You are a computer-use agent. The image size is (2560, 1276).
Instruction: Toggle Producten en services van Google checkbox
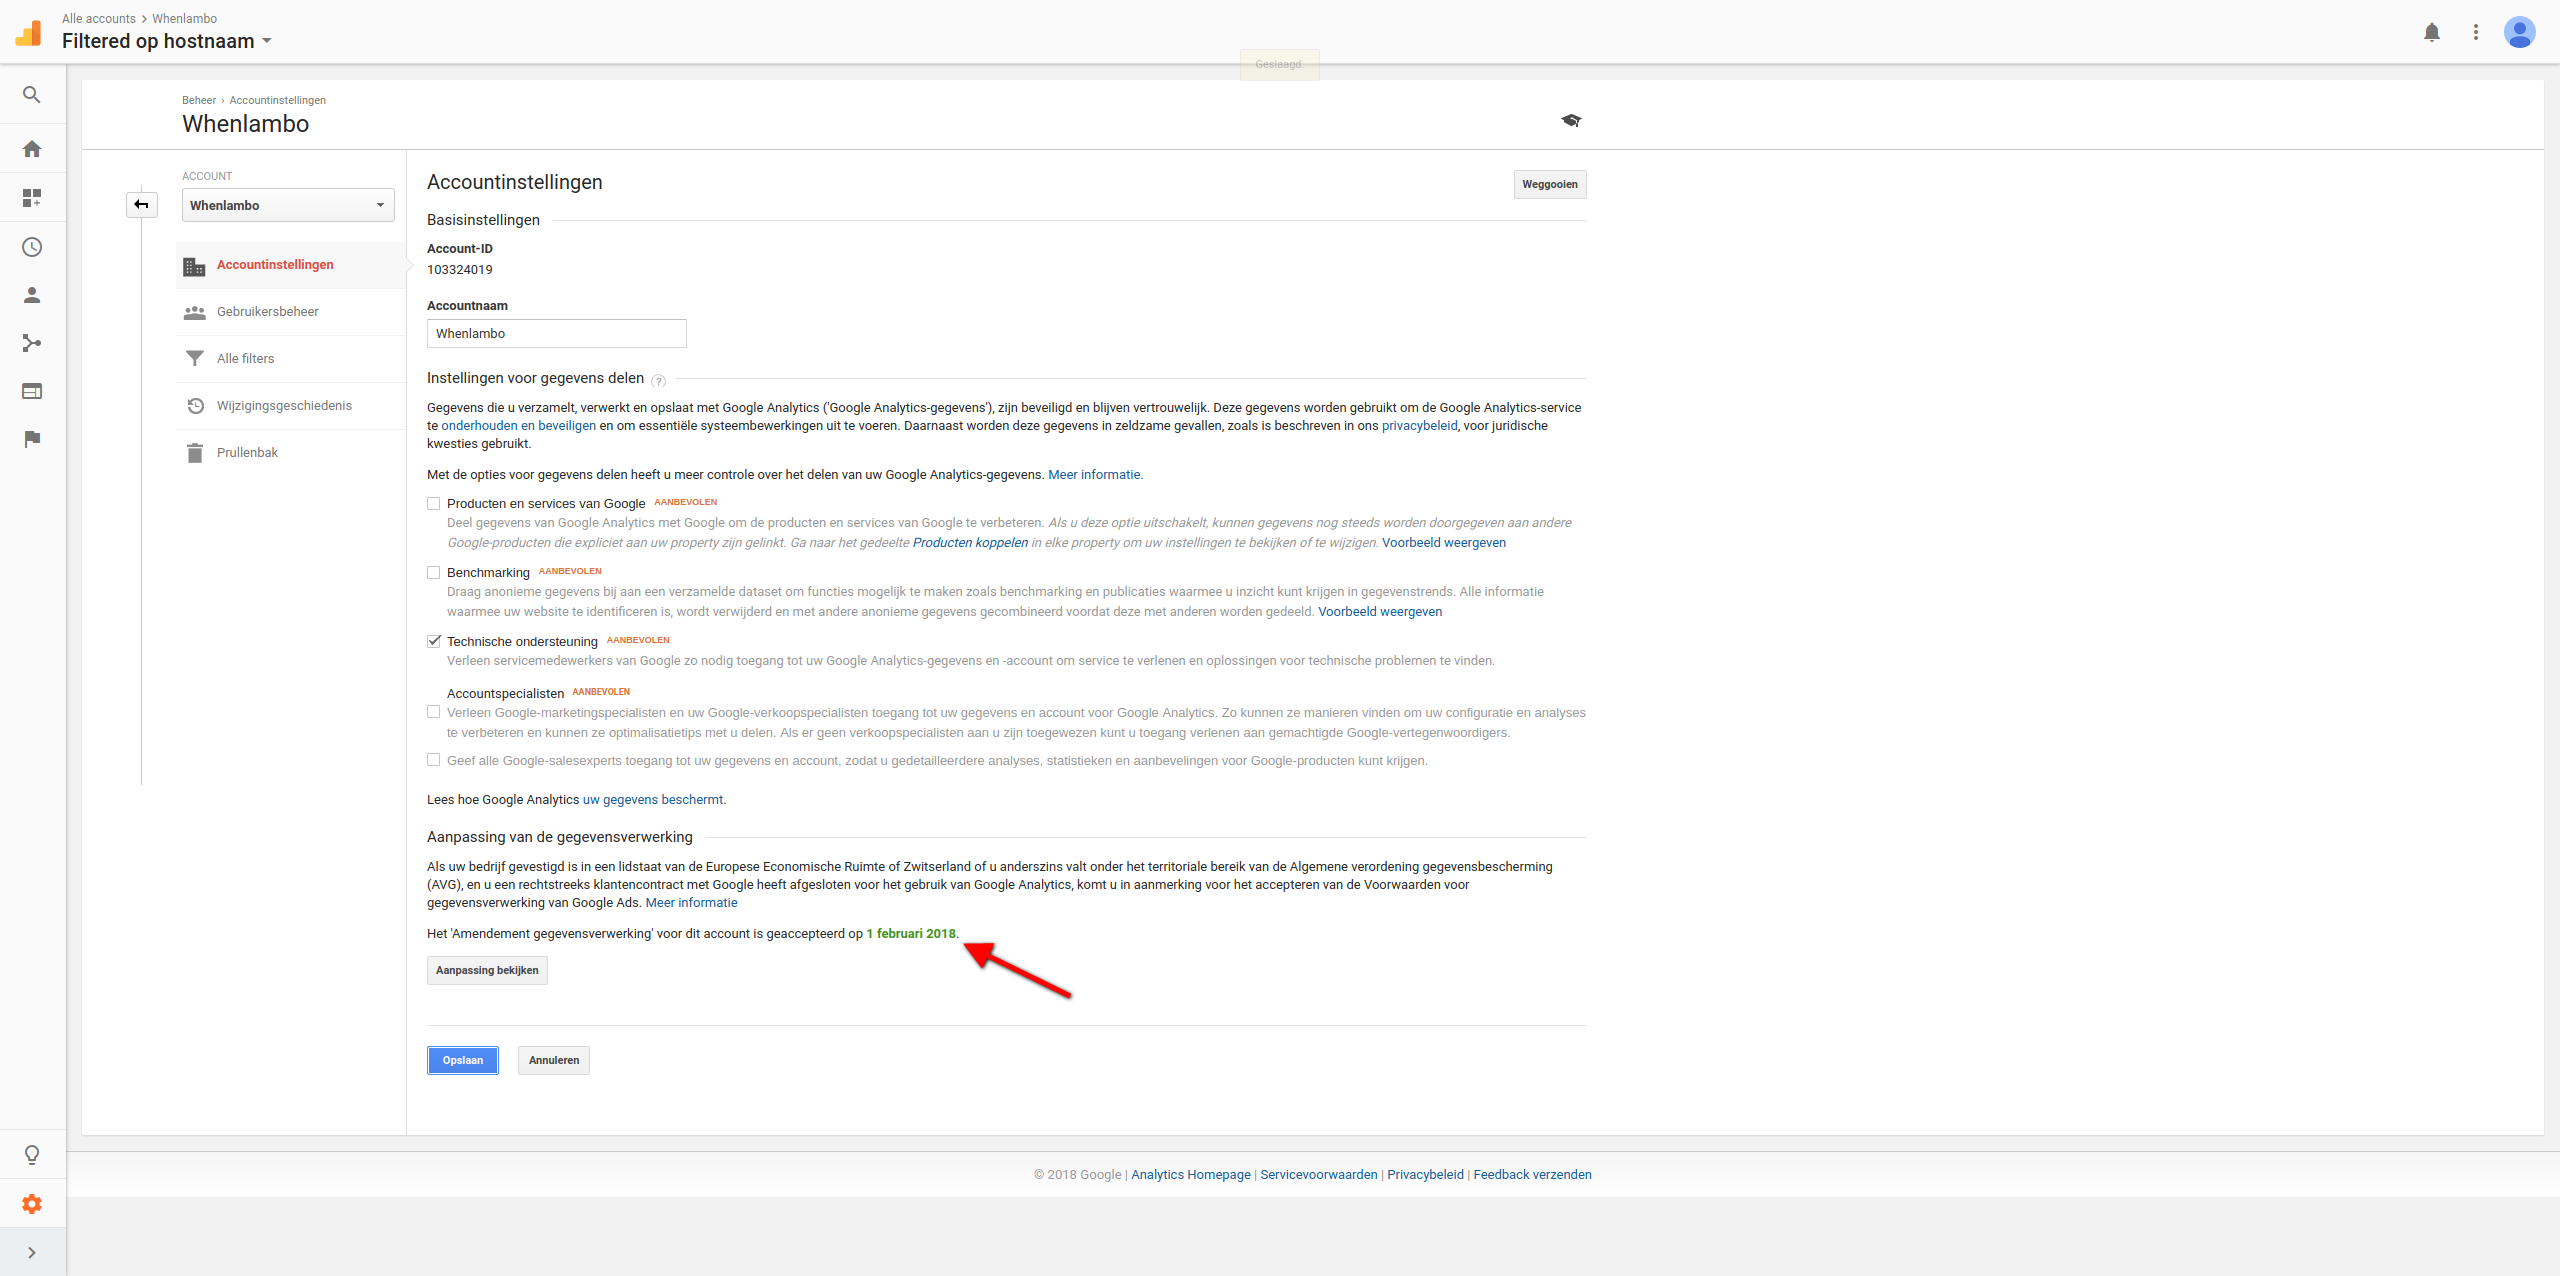pos(433,504)
